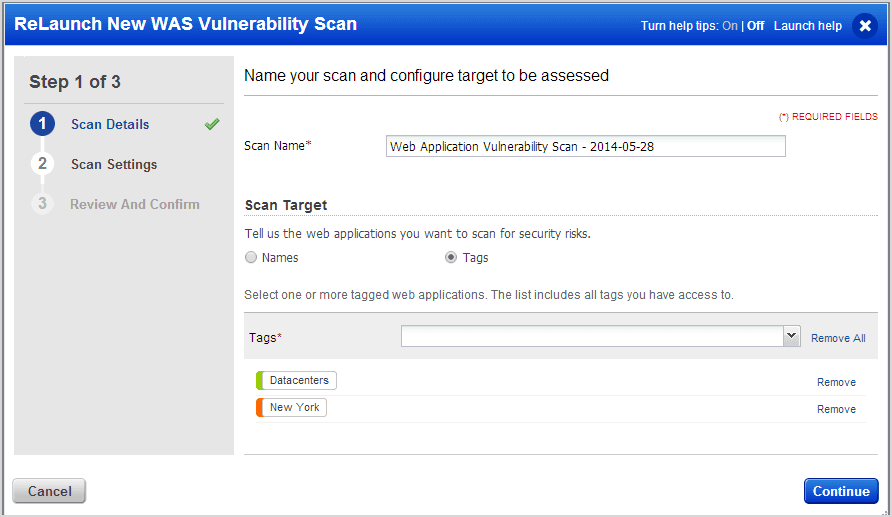Viewport: 892px width, 517px height.
Task: Click in the Scan Name field
Action: coord(585,146)
